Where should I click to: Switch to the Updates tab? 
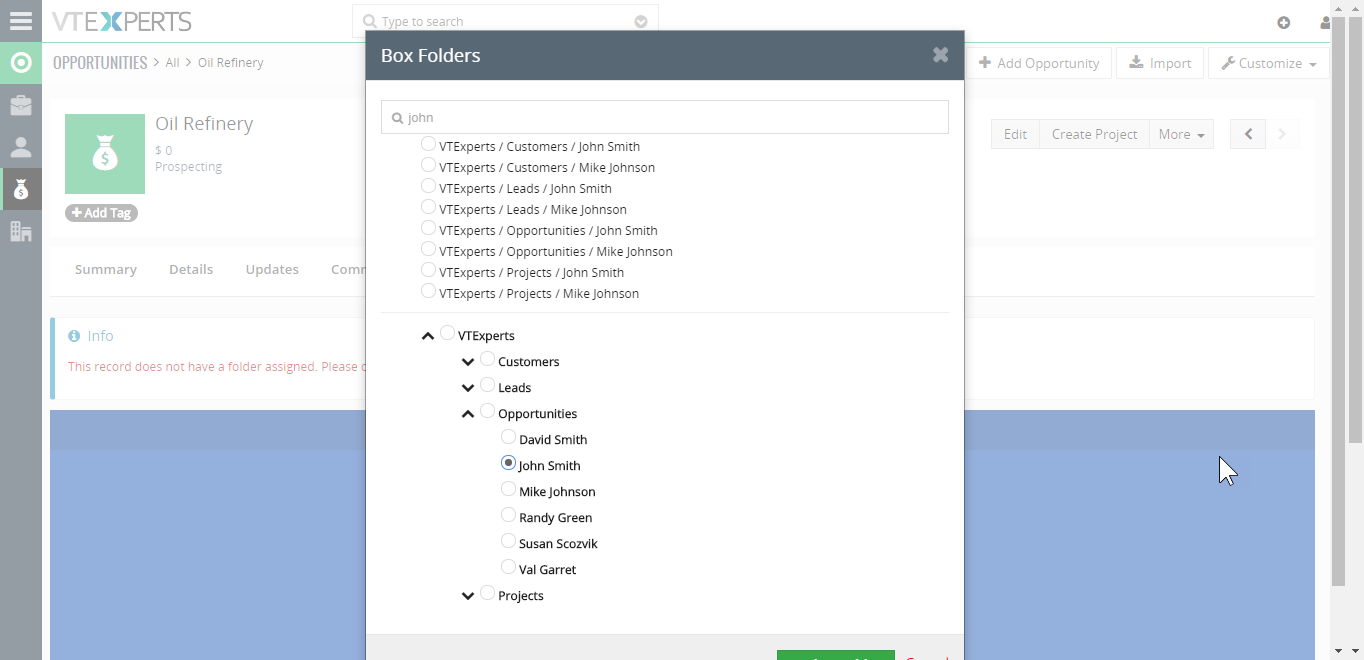tap(272, 269)
